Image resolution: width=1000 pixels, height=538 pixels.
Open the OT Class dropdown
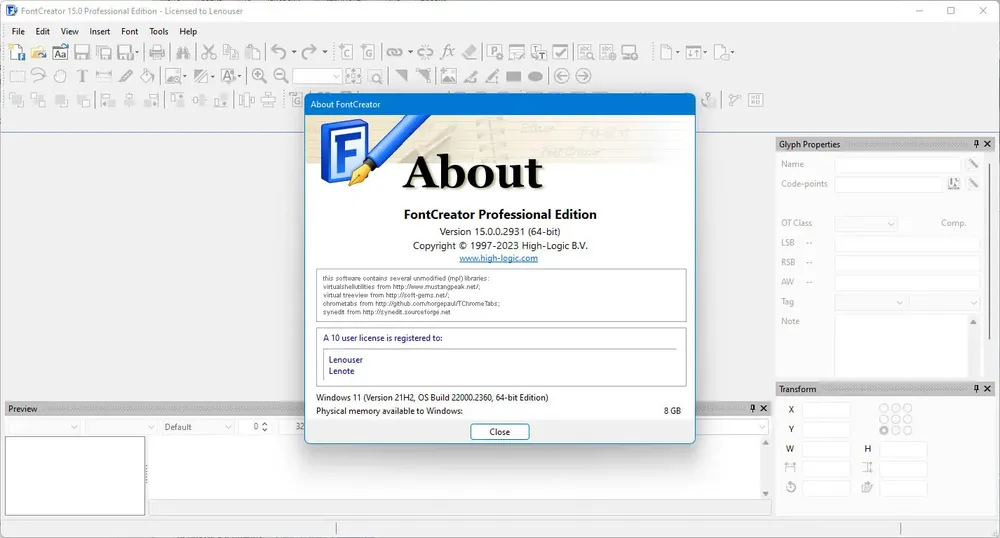click(865, 224)
